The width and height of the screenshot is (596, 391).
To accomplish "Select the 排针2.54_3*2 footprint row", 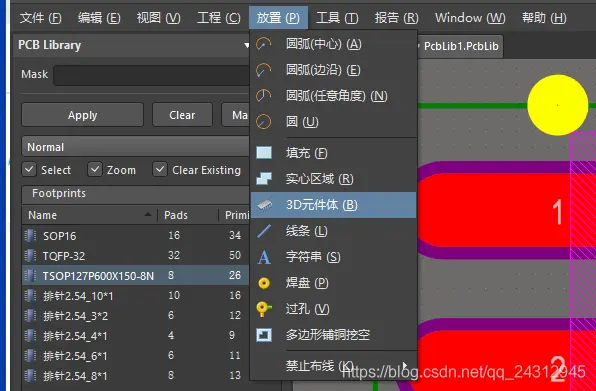I will pos(136,315).
